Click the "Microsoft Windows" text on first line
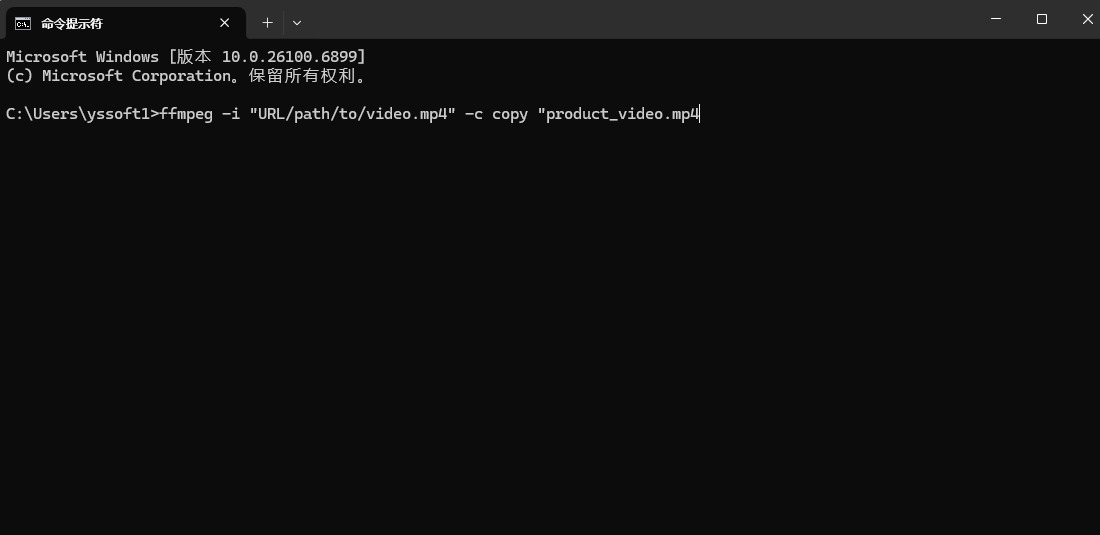Image resolution: width=1100 pixels, height=535 pixels. click(82, 57)
